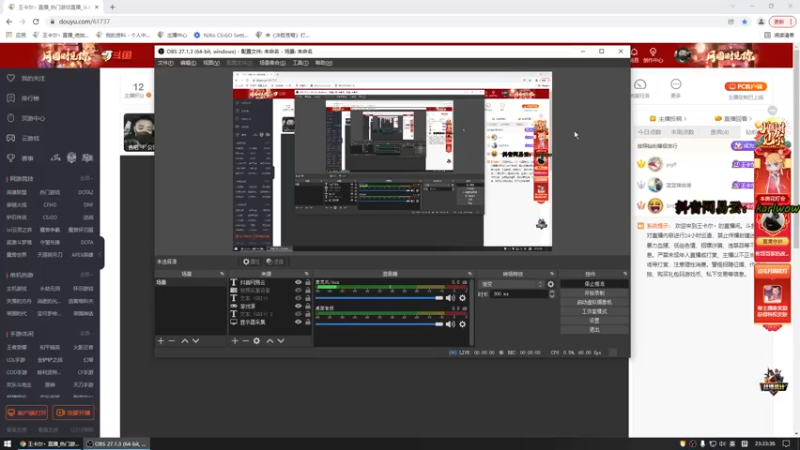Screen dimensions: 800x450
Task: Toggle visibility of the third source (text GDI+)
Action: pyautogui.click(x=298, y=298)
